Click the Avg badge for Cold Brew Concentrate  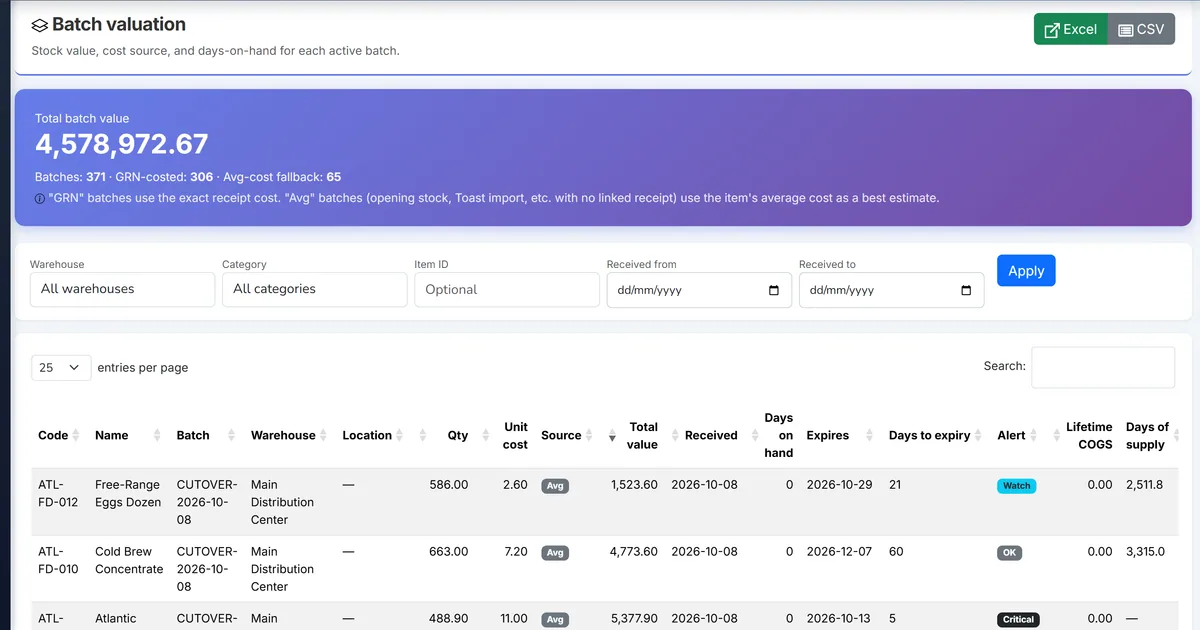tap(555, 552)
